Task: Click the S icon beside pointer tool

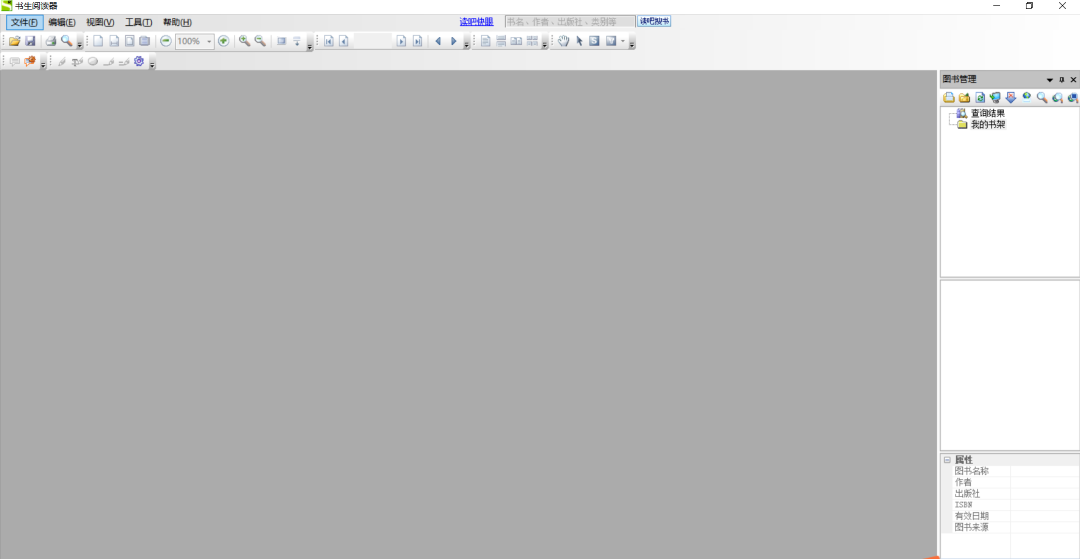Action: pos(594,41)
